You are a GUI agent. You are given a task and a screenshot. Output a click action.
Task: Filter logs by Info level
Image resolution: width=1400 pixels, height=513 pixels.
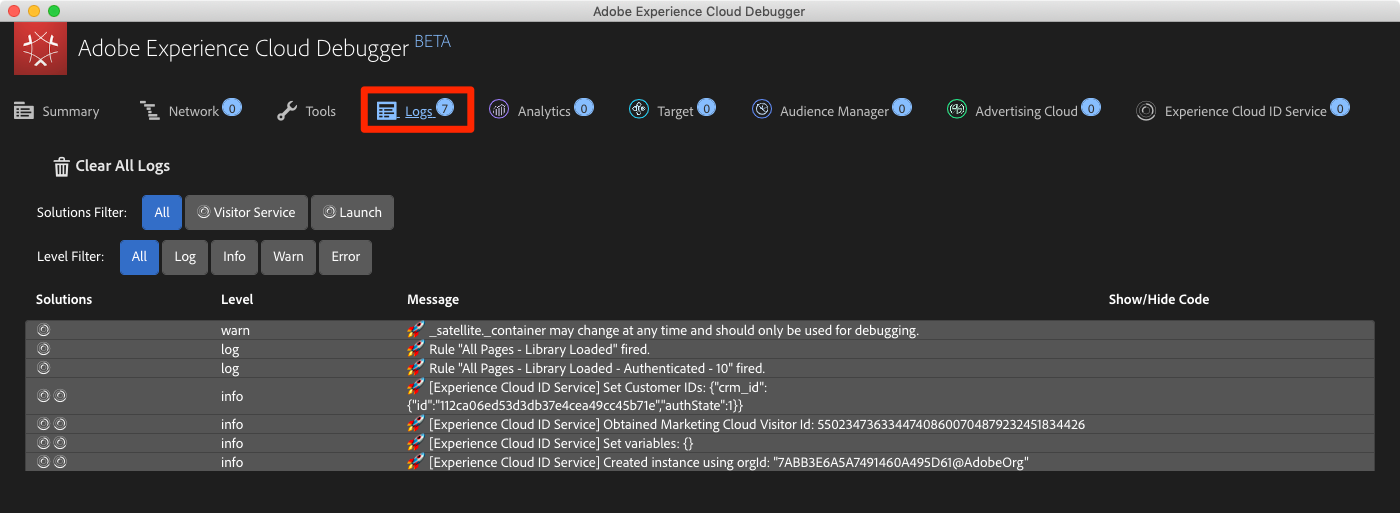[234, 256]
